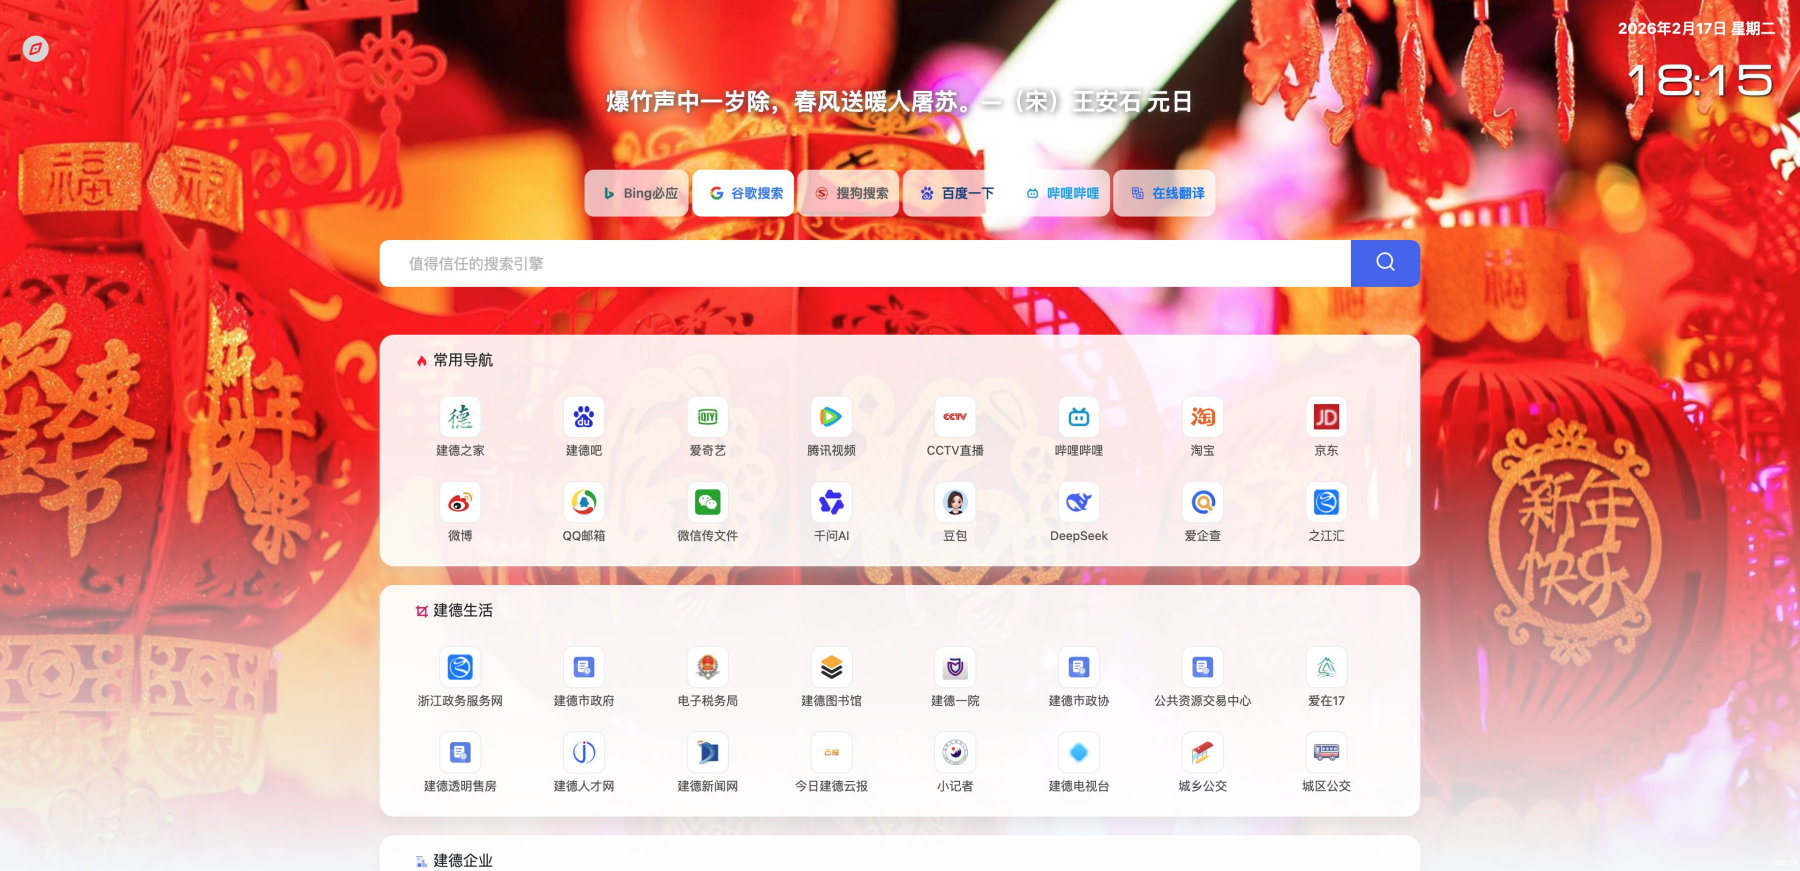Open the 建德图书馆 icon
Image resolution: width=1800 pixels, height=871 pixels.
(831, 667)
